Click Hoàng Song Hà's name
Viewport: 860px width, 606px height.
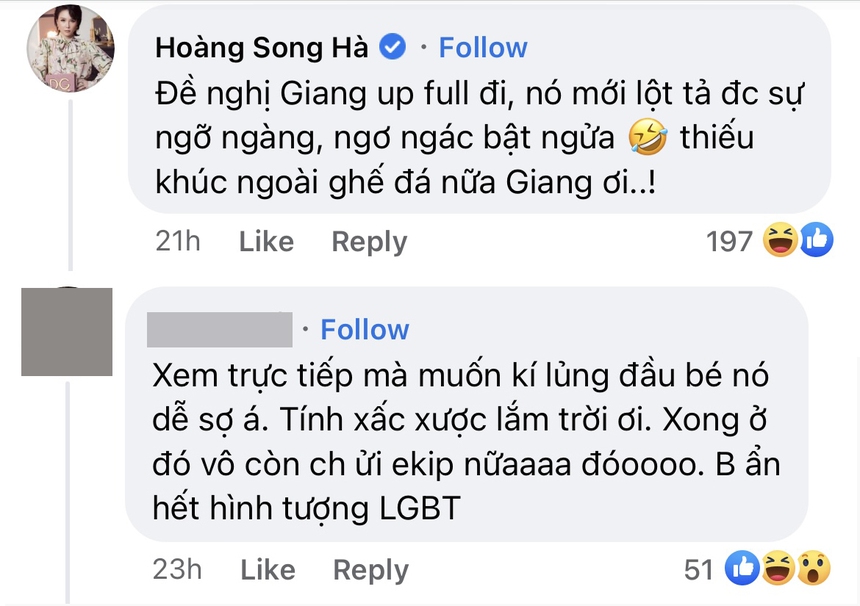(262, 46)
